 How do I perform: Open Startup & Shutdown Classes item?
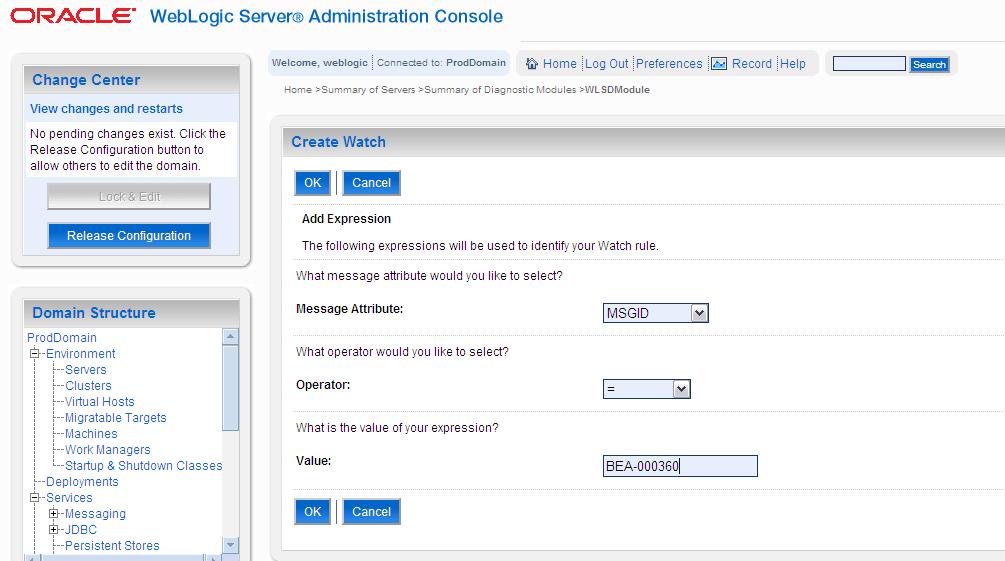pyautogui.click(x=144, y=465)
